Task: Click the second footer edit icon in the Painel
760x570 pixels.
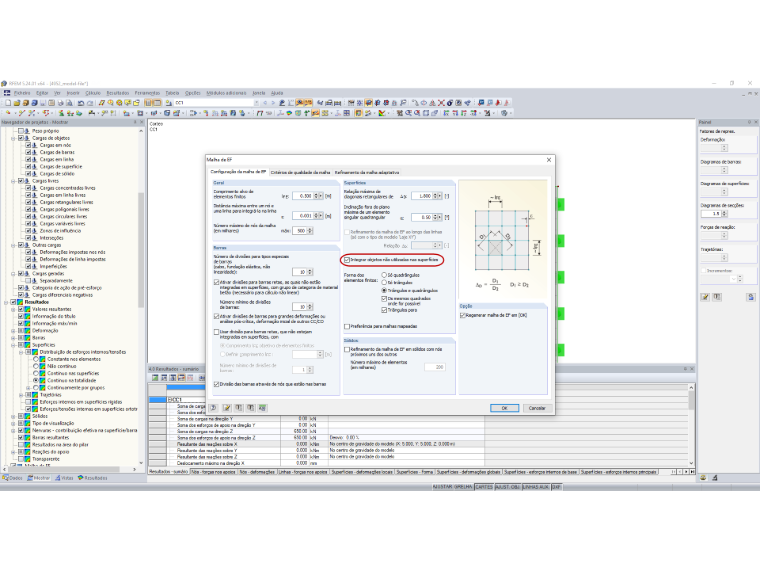Action: click(717, 297)
